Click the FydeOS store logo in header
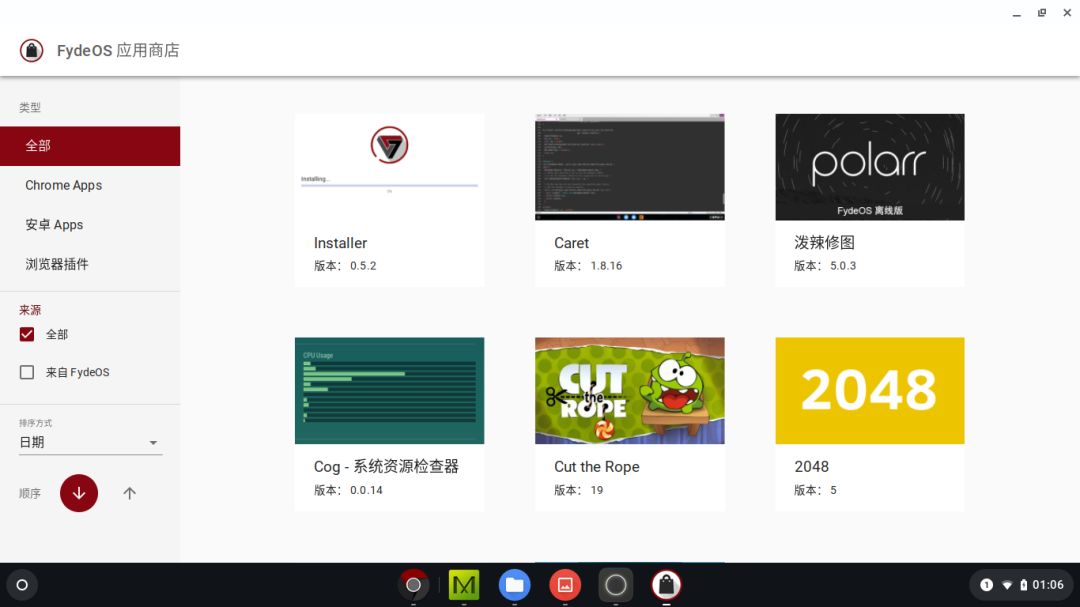Image resolution: width=1080 pixels, height=607 pixels. point(32,50)
